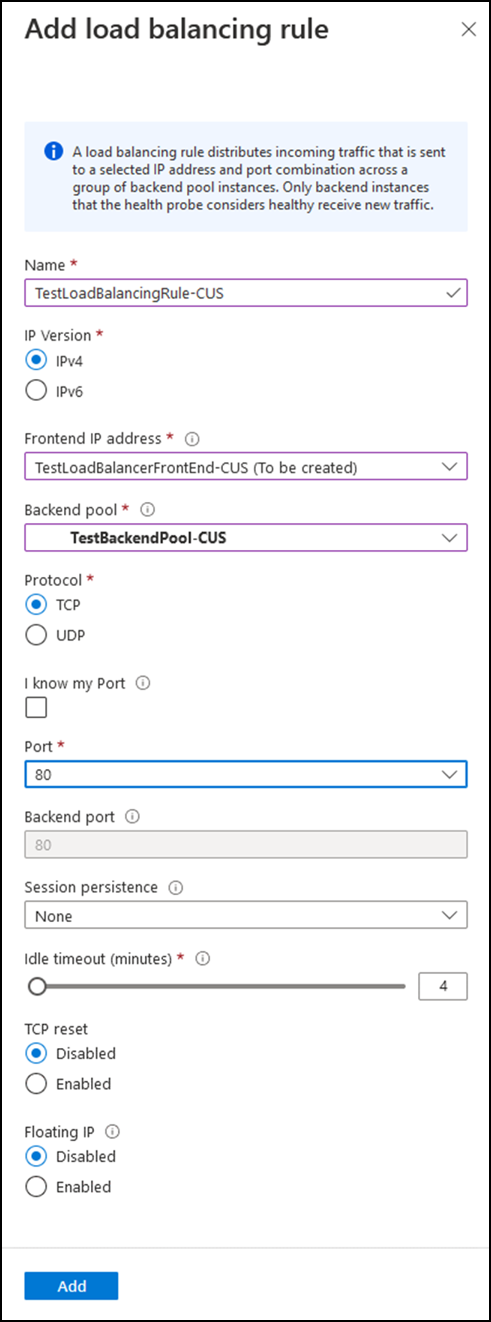Image resolution: width=491 pixels, height=1322 pixels.
Task: Tick the I know my Port checkbox
Action: pos(36,708)
